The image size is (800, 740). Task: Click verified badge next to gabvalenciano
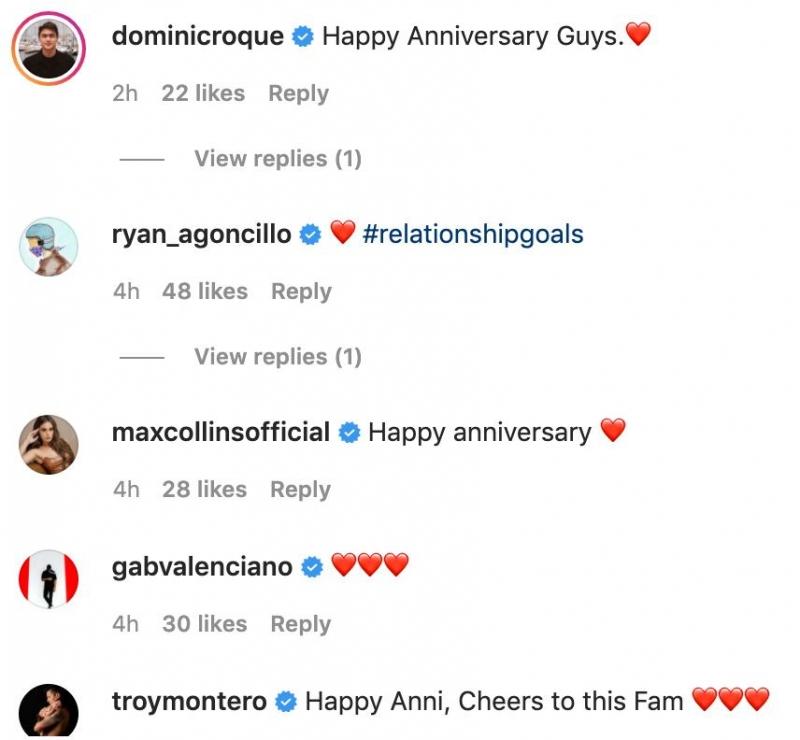coord(312,568)
